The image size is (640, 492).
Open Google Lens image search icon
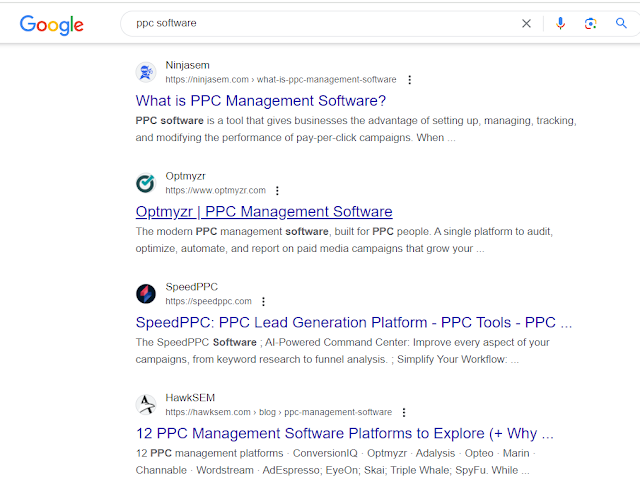[591, 24]
